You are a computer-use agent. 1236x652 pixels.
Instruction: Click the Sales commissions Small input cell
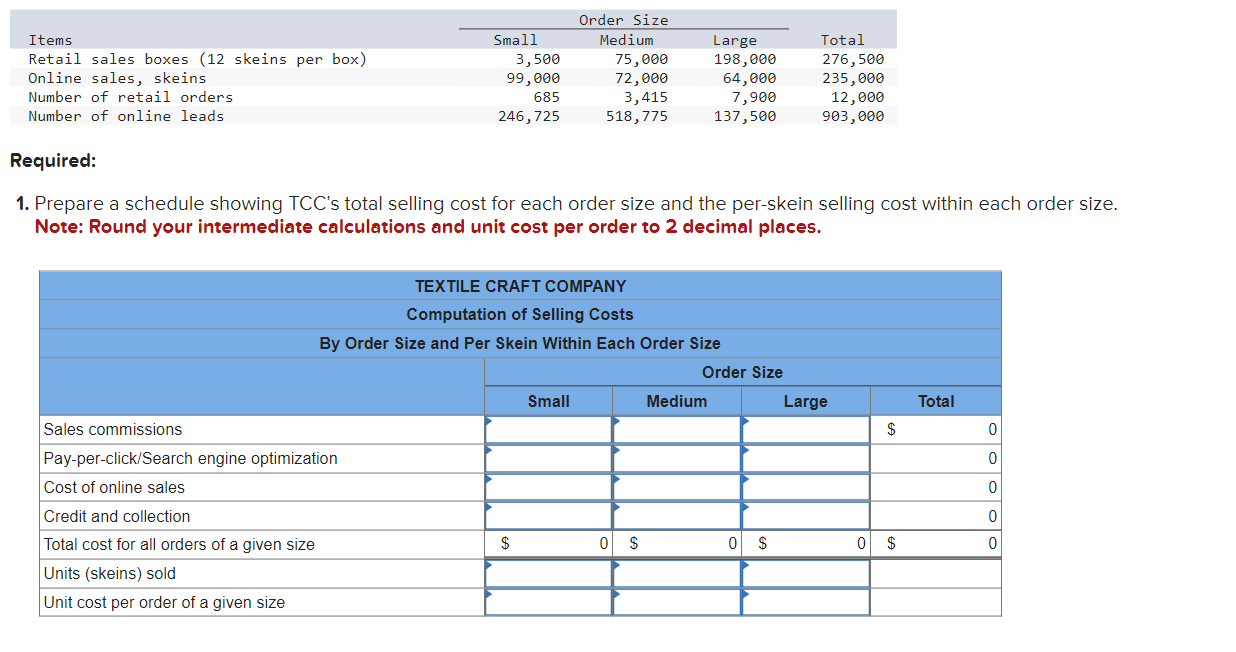[548, 429]
